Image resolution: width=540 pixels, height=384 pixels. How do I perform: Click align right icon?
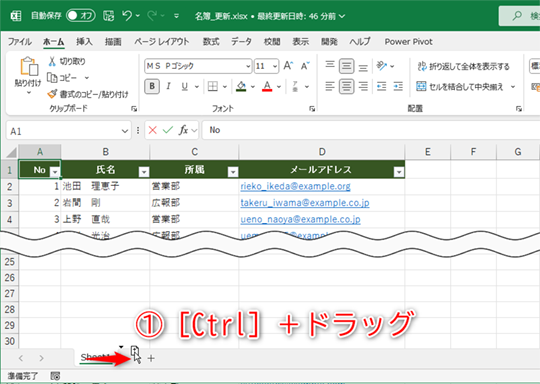[363, 86]
